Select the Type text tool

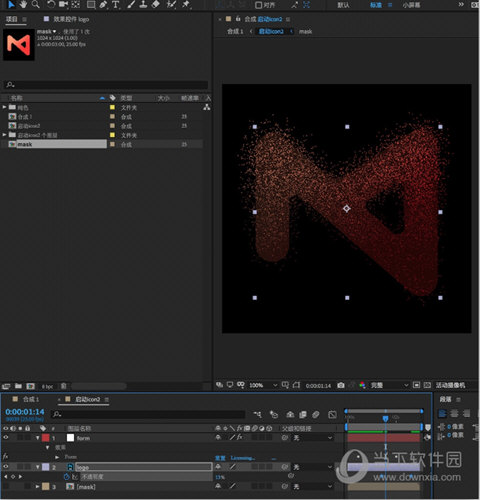[x=116, y=4]
